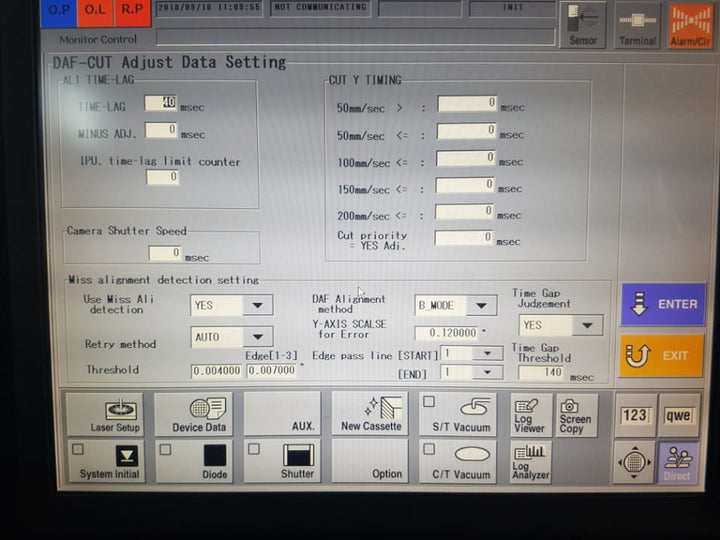Click the New Cassette button
Viewport: 720px width, 540px height.
pos(370,414)
